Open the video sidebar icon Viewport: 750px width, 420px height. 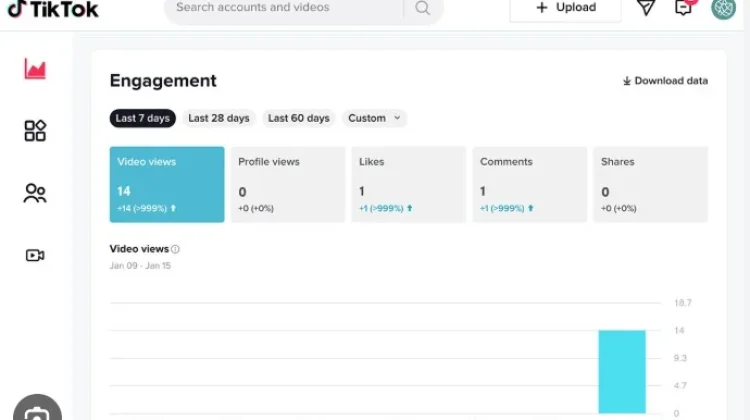point(35,255)
